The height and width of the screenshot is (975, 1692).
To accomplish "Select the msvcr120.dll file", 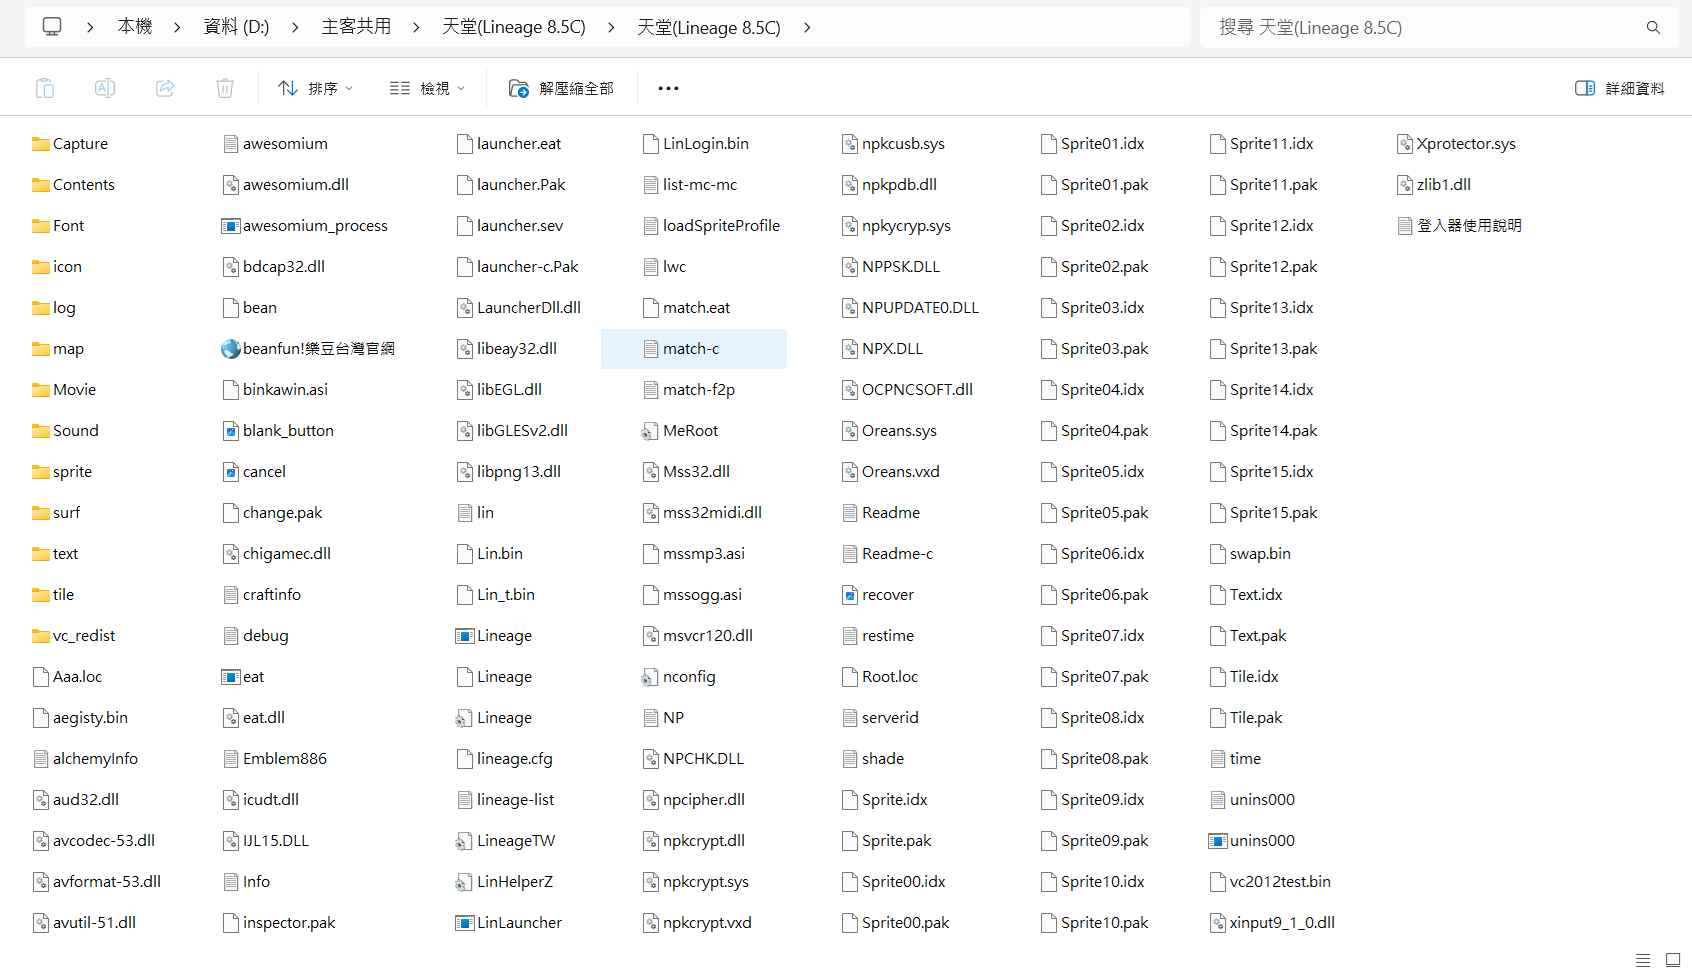I will click(x=698, y=636).
